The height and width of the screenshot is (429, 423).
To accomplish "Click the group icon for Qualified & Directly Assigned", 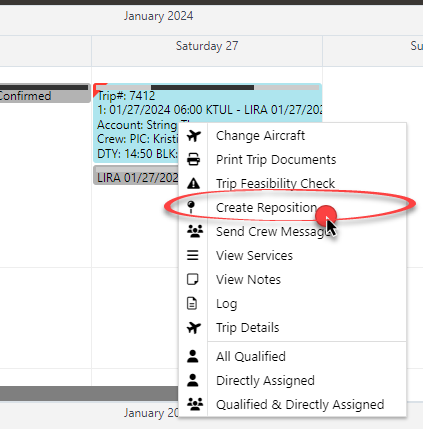I will click(x=195, y=404).
